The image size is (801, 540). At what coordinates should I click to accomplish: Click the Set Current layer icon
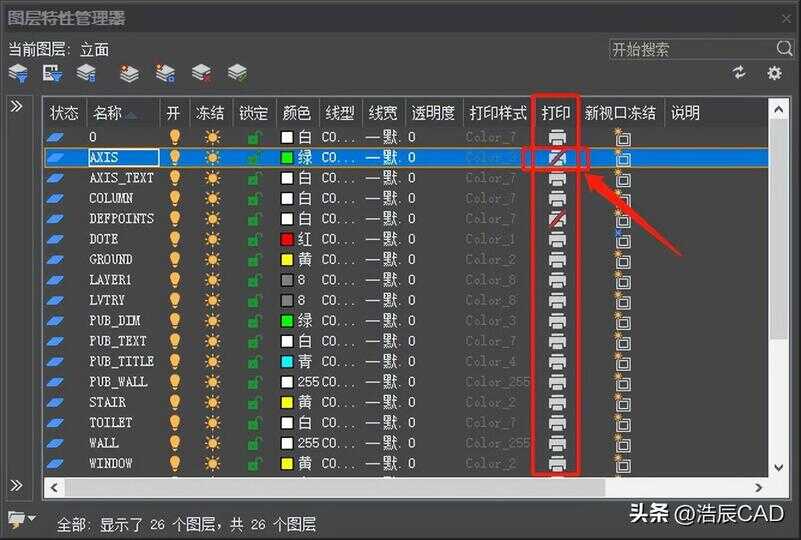click(x=237, y=73)
